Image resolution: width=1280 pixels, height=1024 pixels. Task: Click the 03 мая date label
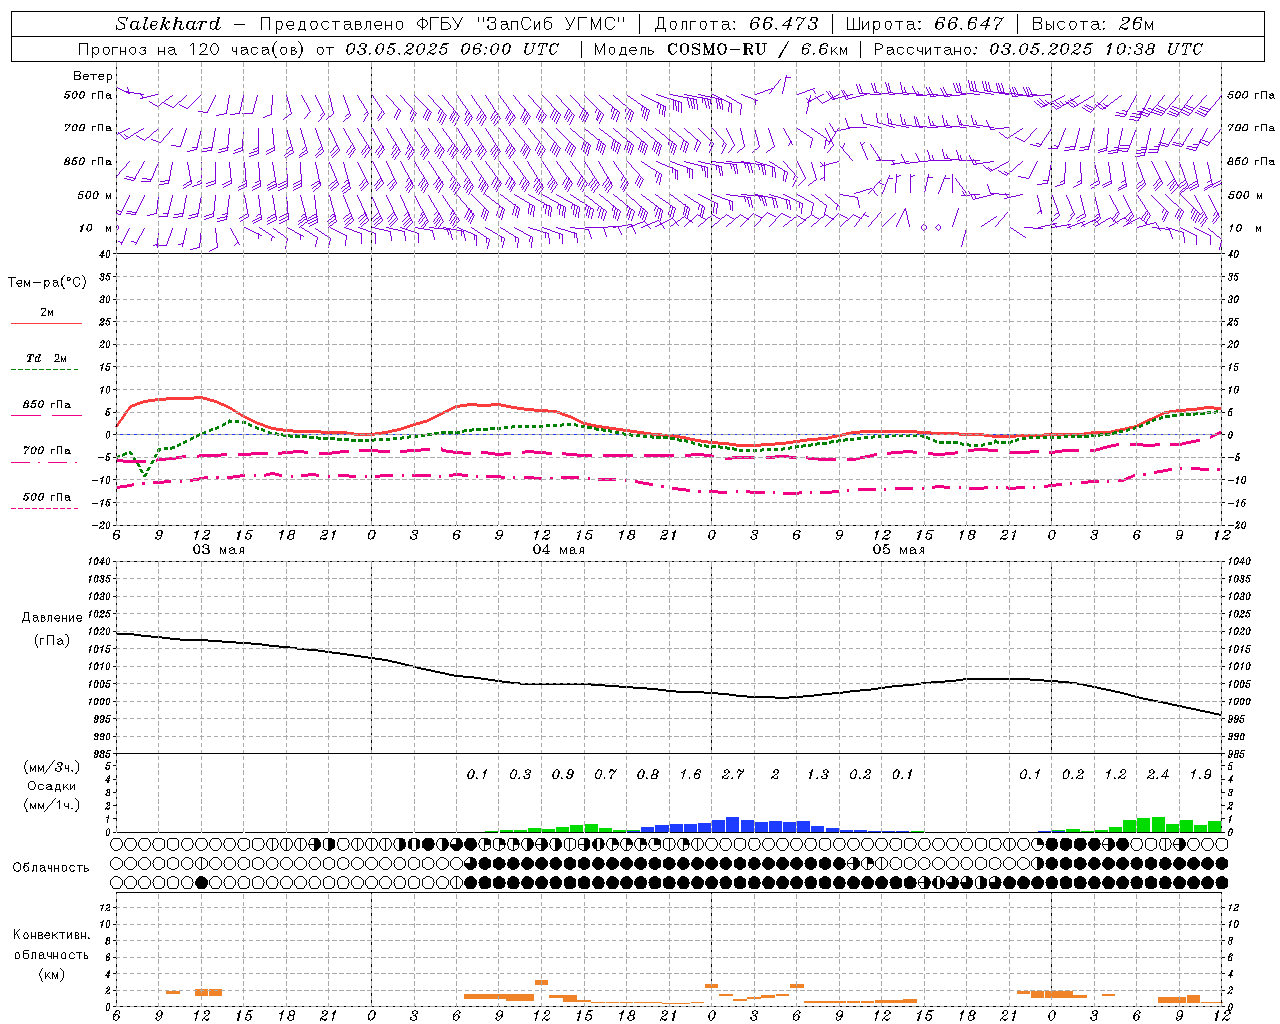click(x=219, y=550)
